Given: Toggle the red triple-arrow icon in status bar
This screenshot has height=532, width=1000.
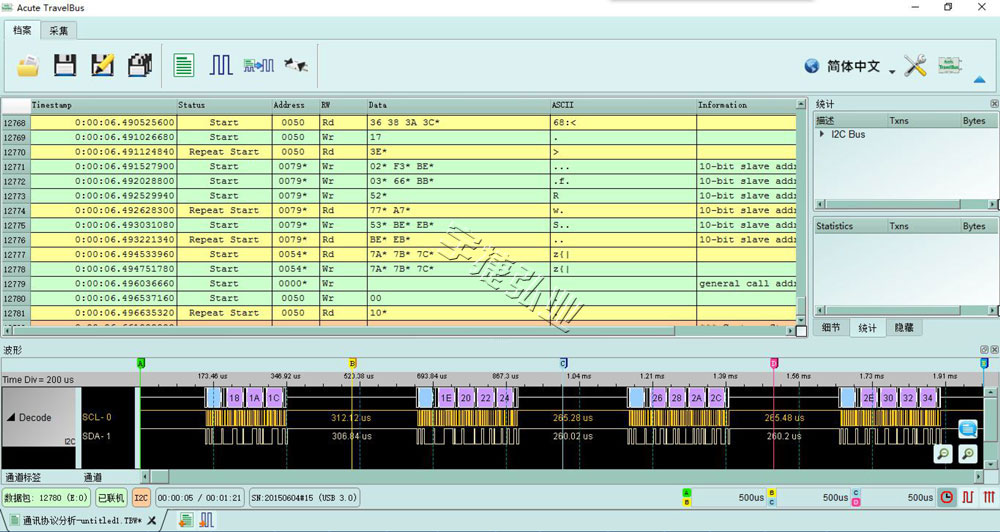Looking at the screenshot, I should tap(989, 498).
